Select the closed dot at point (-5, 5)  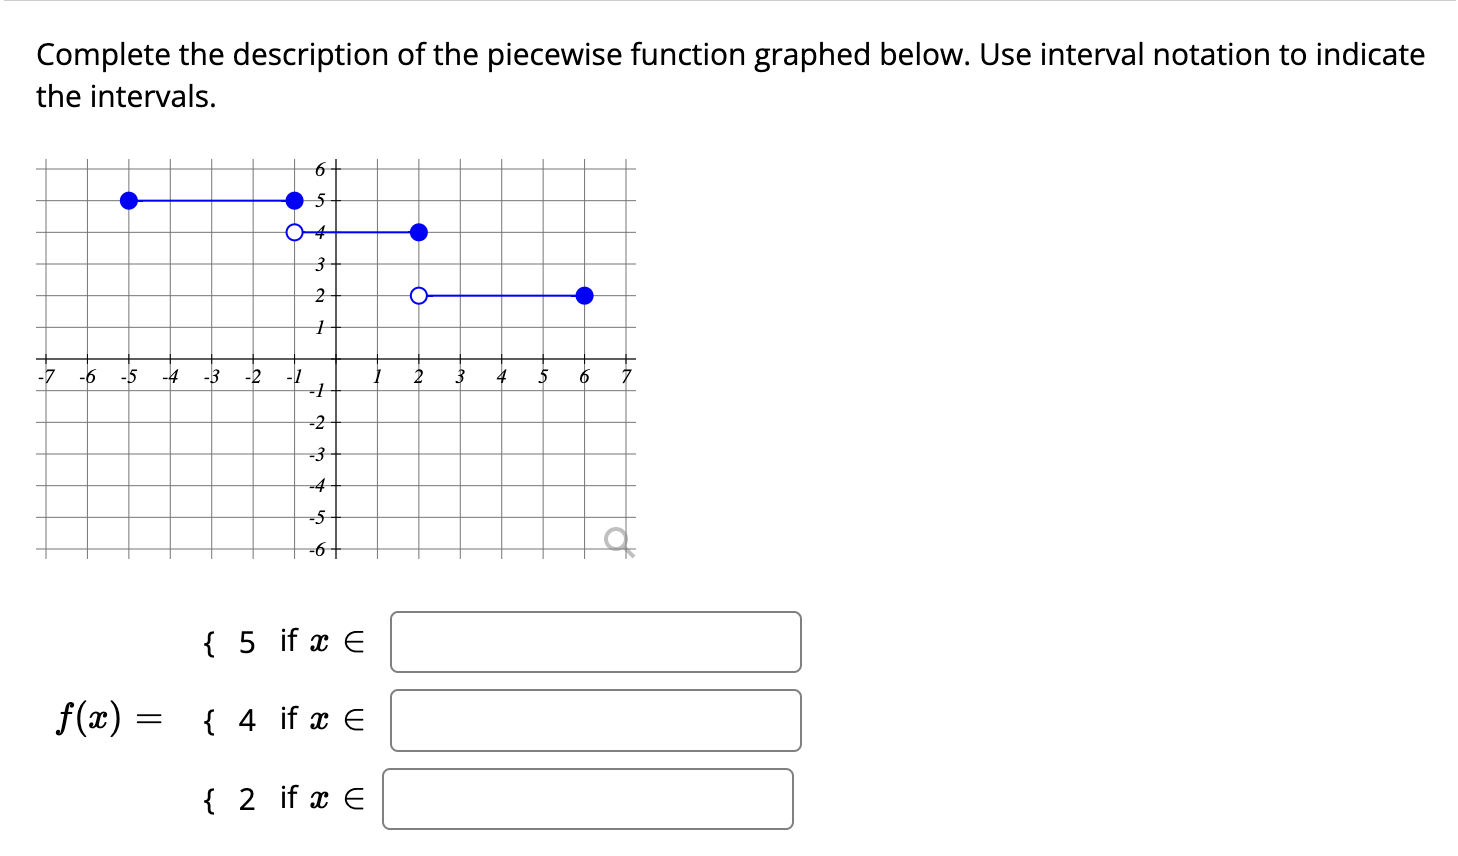click(x=128, y=200)
